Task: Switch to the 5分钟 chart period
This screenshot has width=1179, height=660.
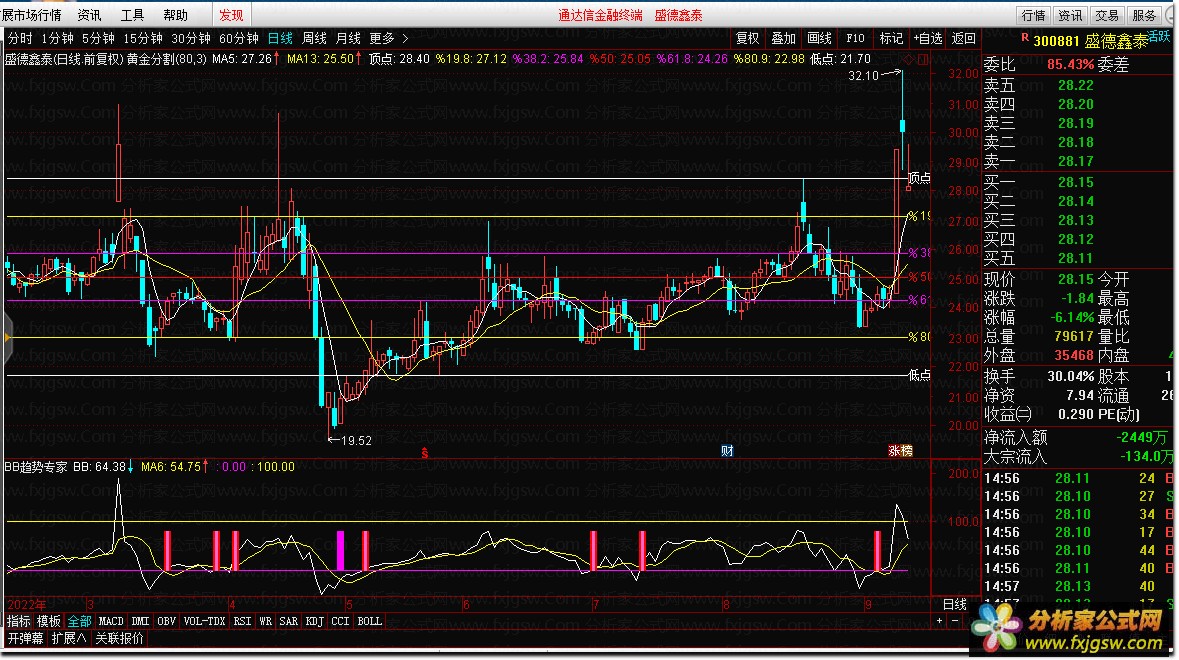Action: pyautogui.click(x=98, y=38)
